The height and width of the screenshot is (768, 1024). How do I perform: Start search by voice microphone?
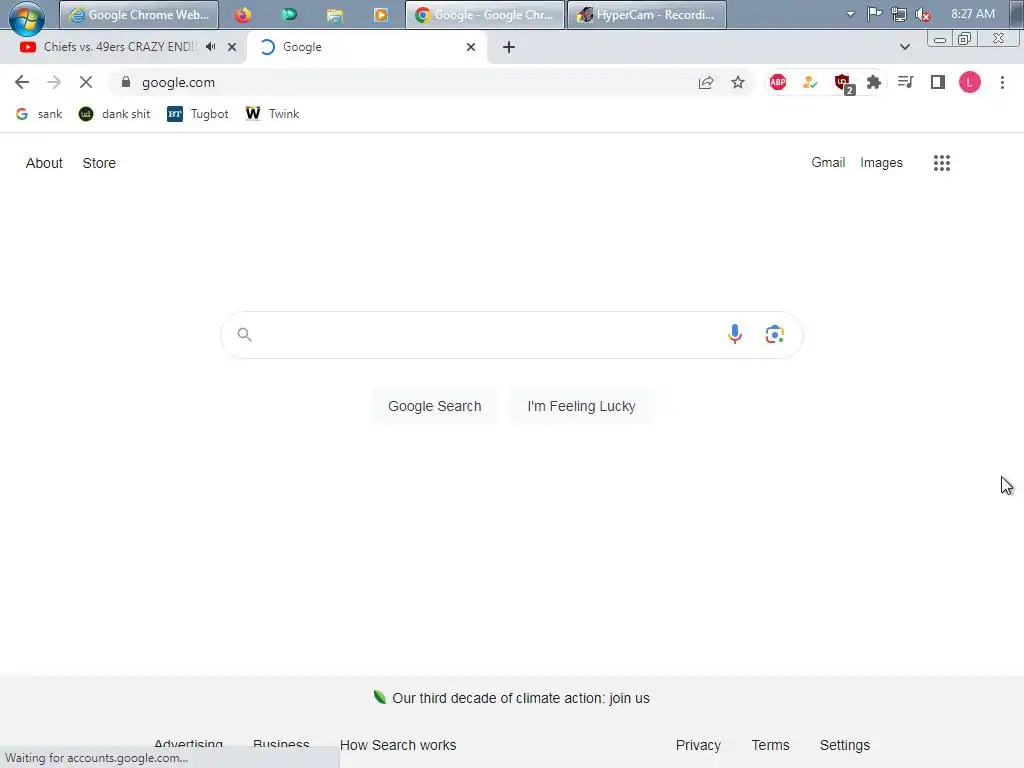tap(735, 334)
